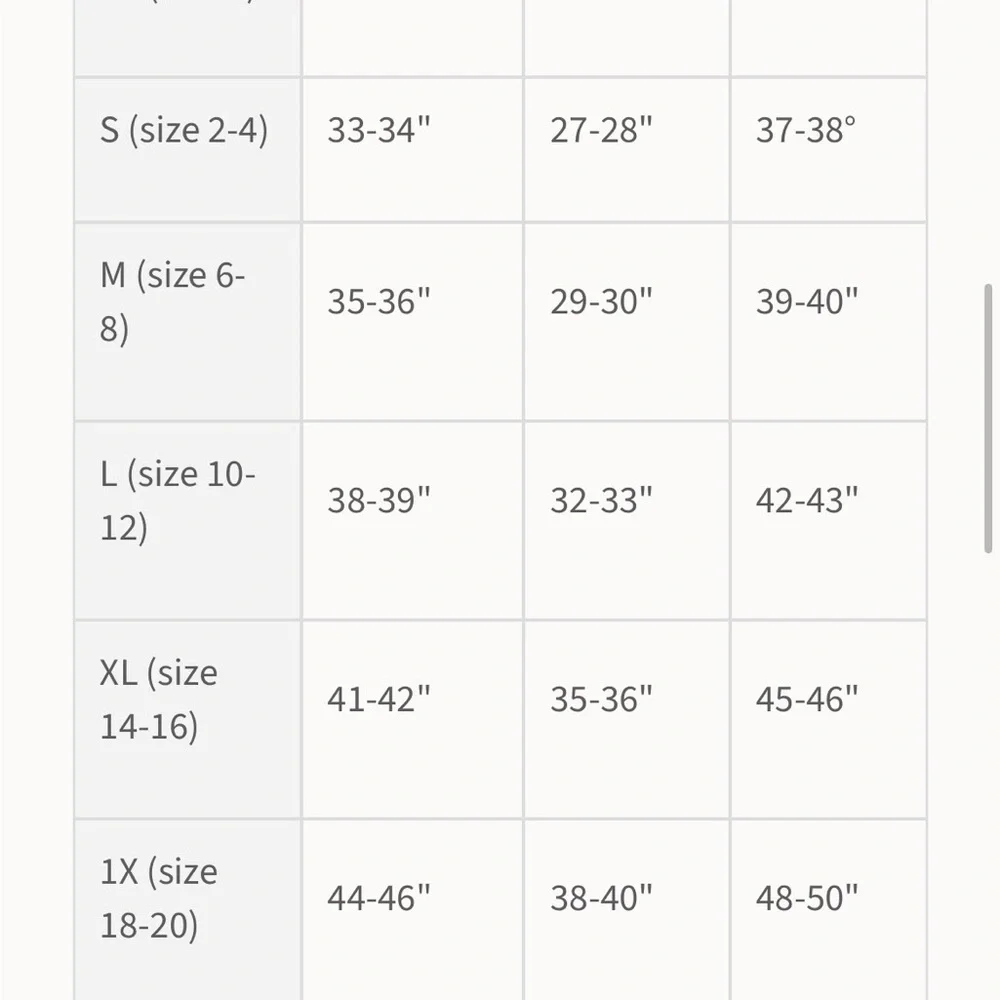Select the 48-50" measurement cell
Viewport: 1000px width, 1000px height.
click(x=807, y=899)
